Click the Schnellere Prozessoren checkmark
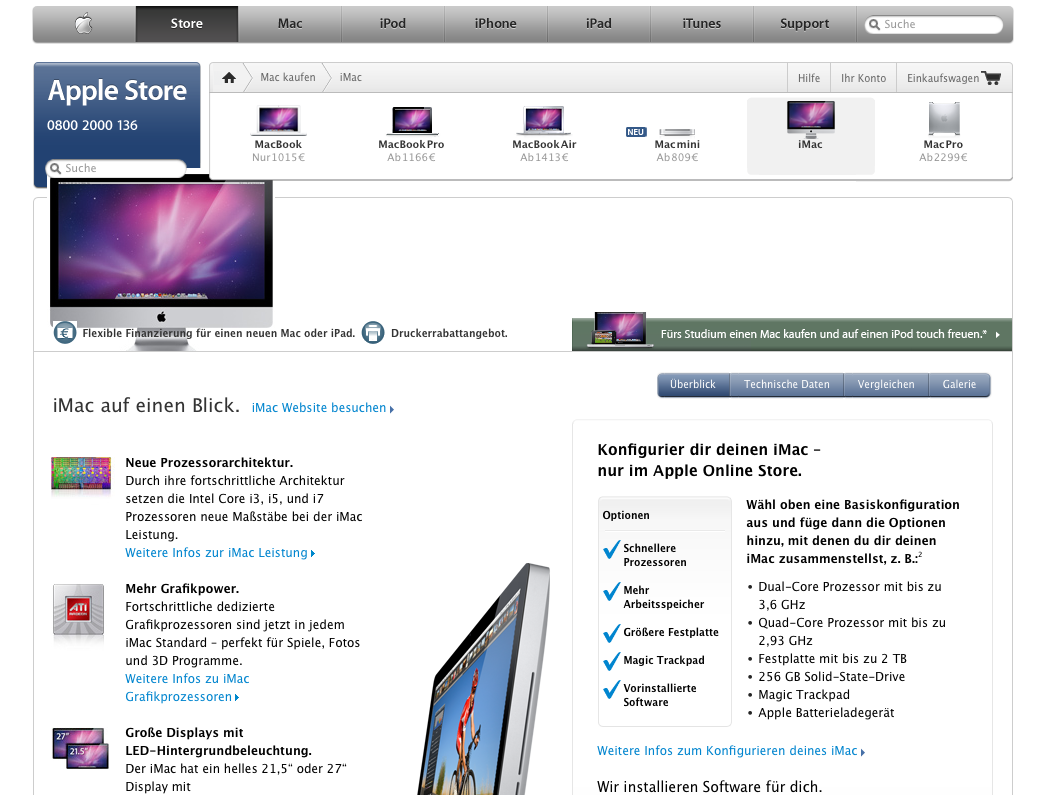Image resolution: width=1038 pixels, height=795 pixels. coord(612,549)
